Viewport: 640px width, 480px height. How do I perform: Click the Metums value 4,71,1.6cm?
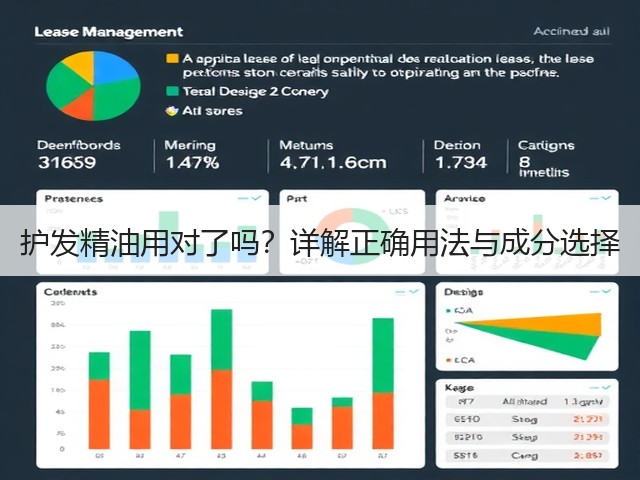333,163
